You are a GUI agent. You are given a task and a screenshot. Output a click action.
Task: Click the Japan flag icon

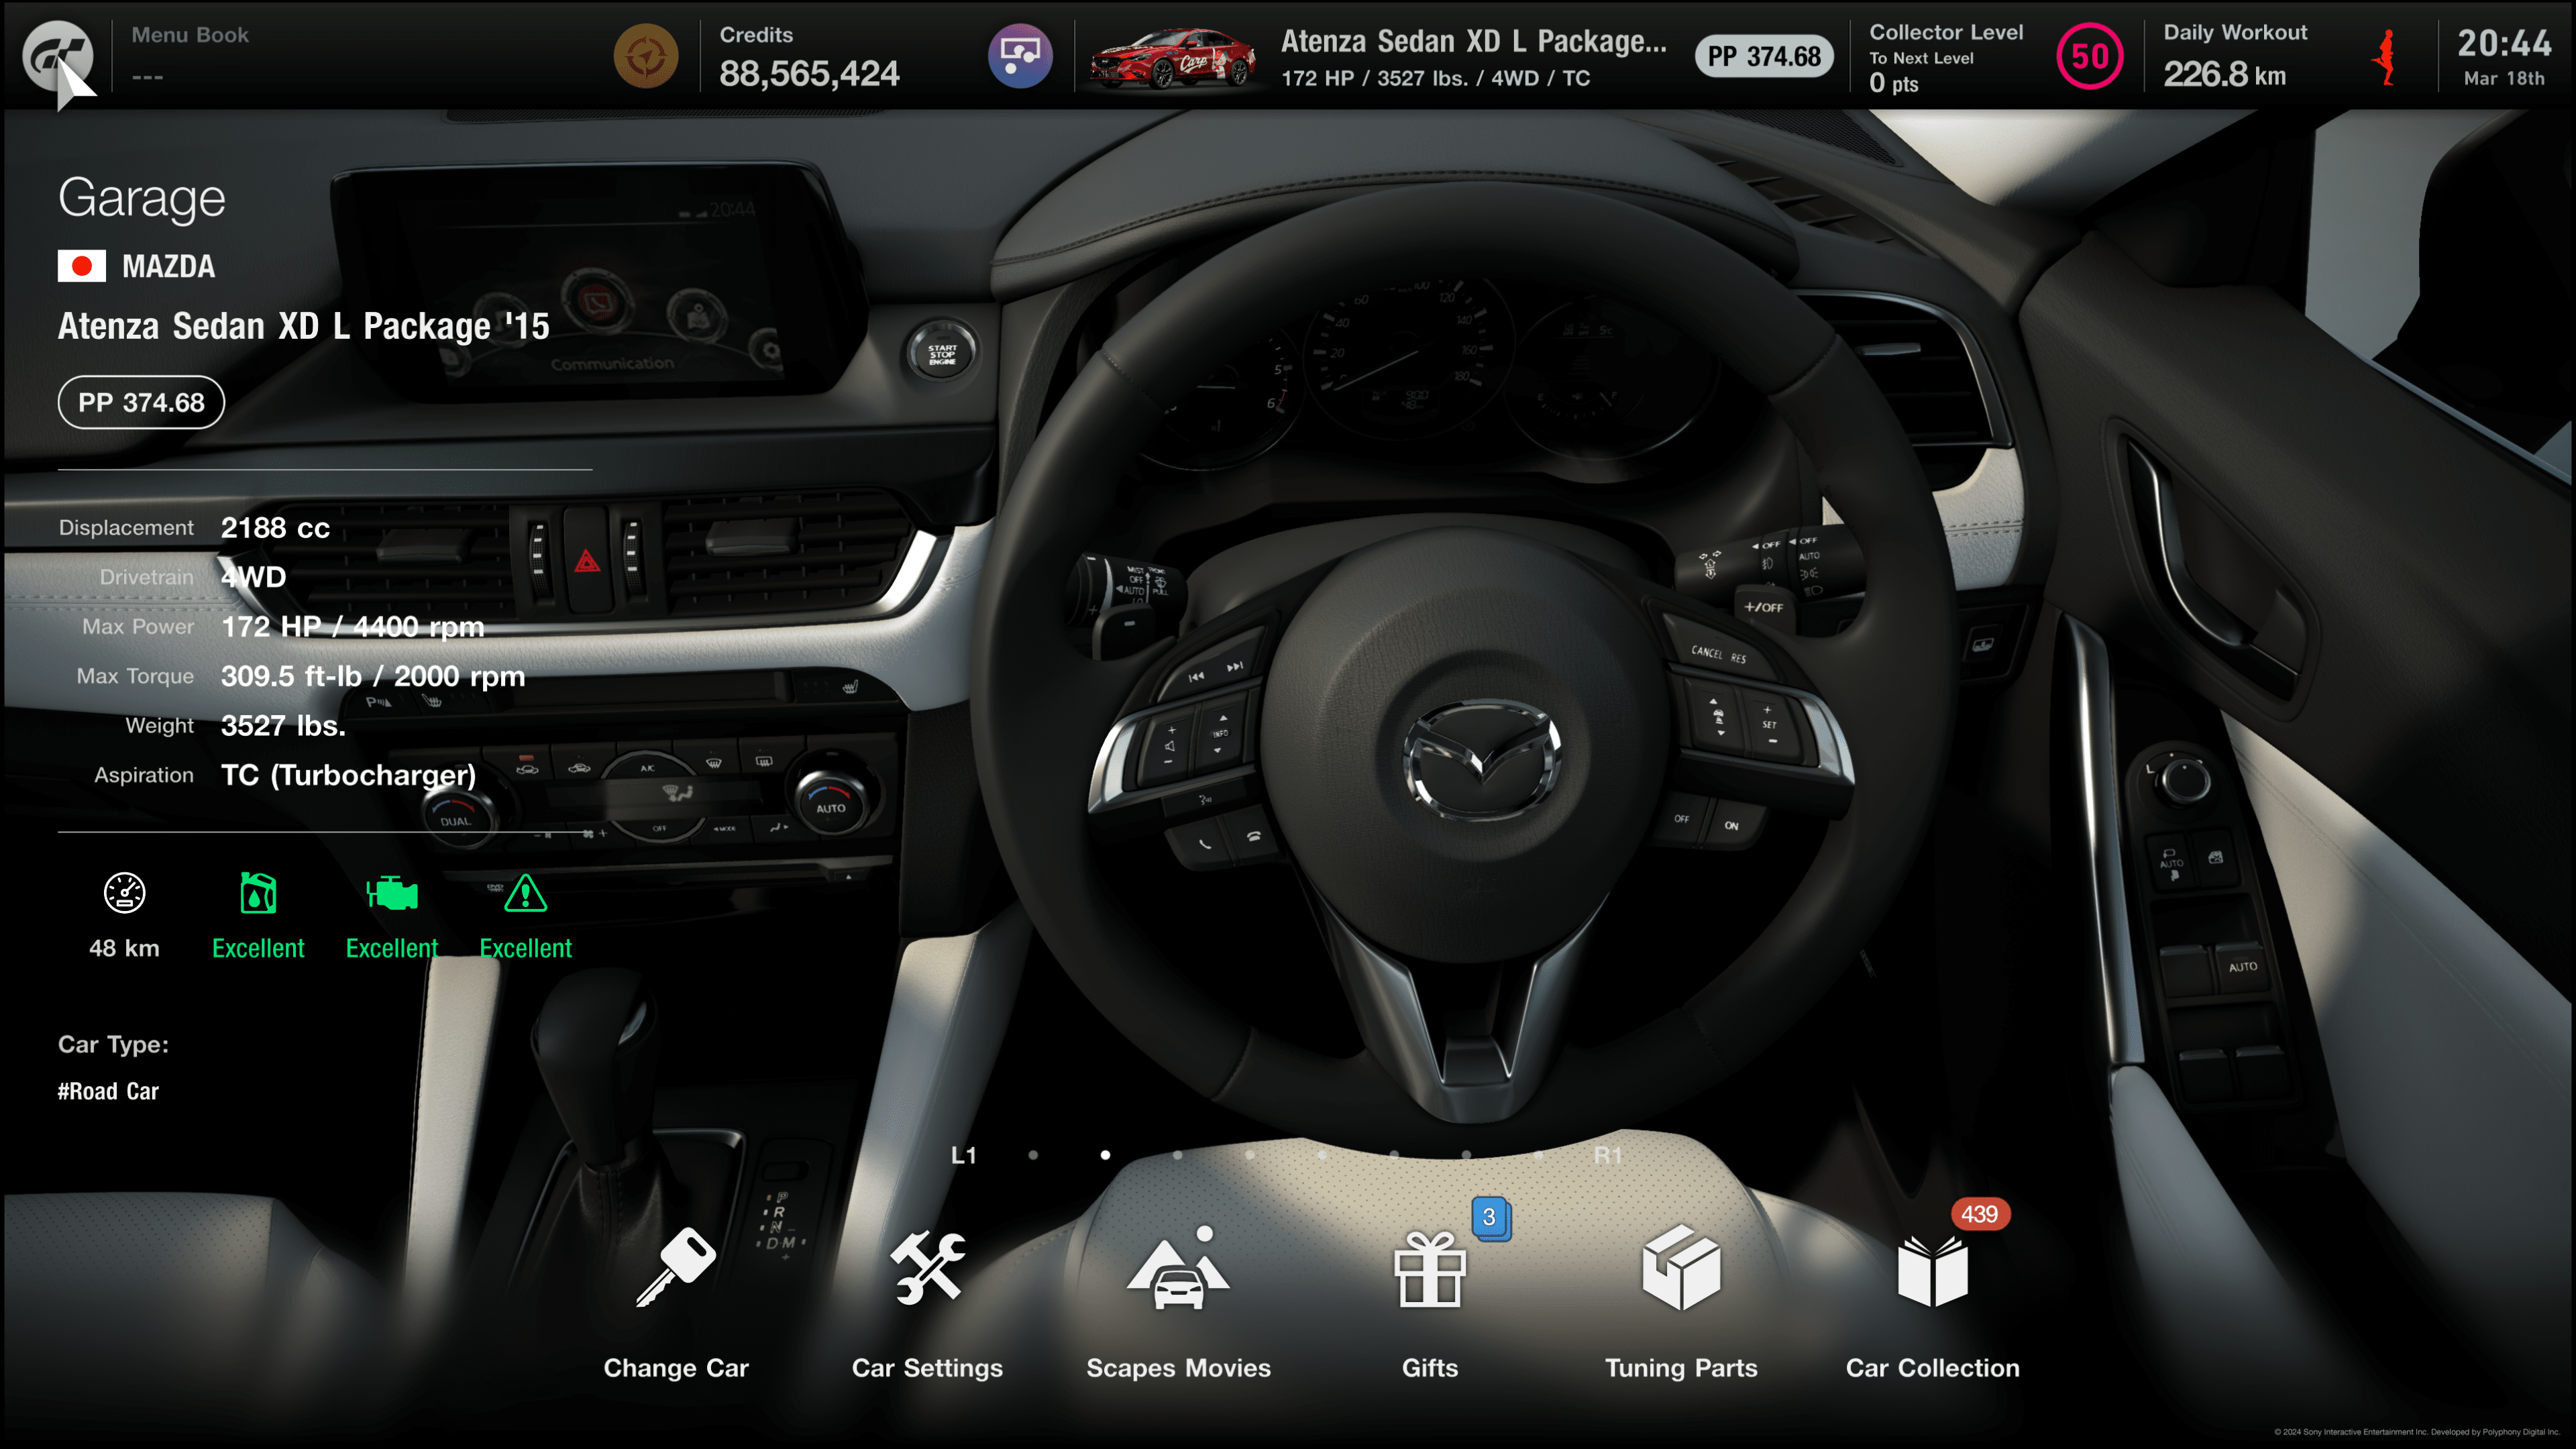point(82,266)
